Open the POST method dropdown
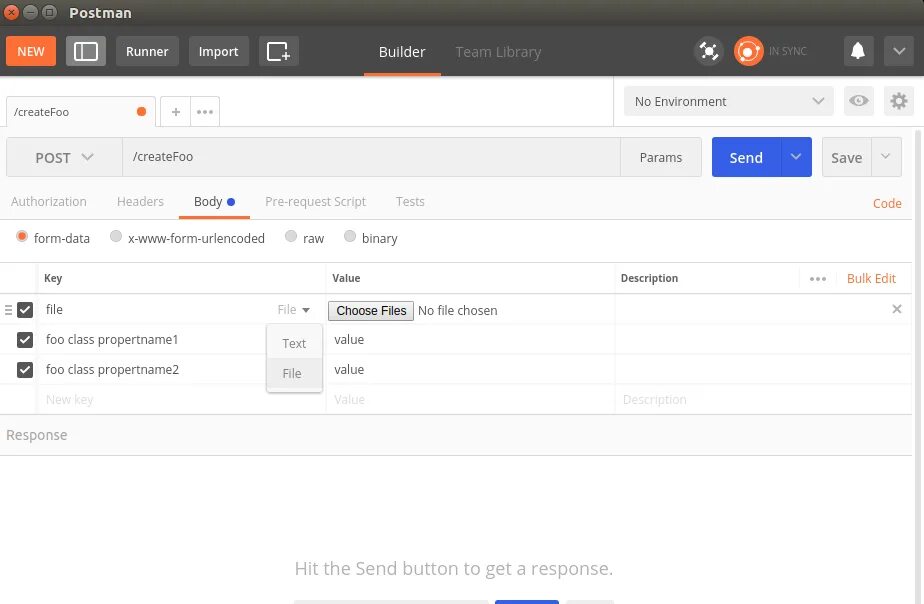The image size is (924, 604). [x=64, y=157]
